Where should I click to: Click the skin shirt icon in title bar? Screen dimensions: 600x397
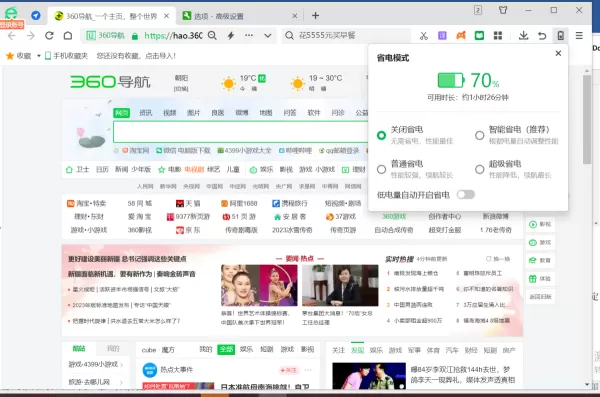(x=503, y=10)
